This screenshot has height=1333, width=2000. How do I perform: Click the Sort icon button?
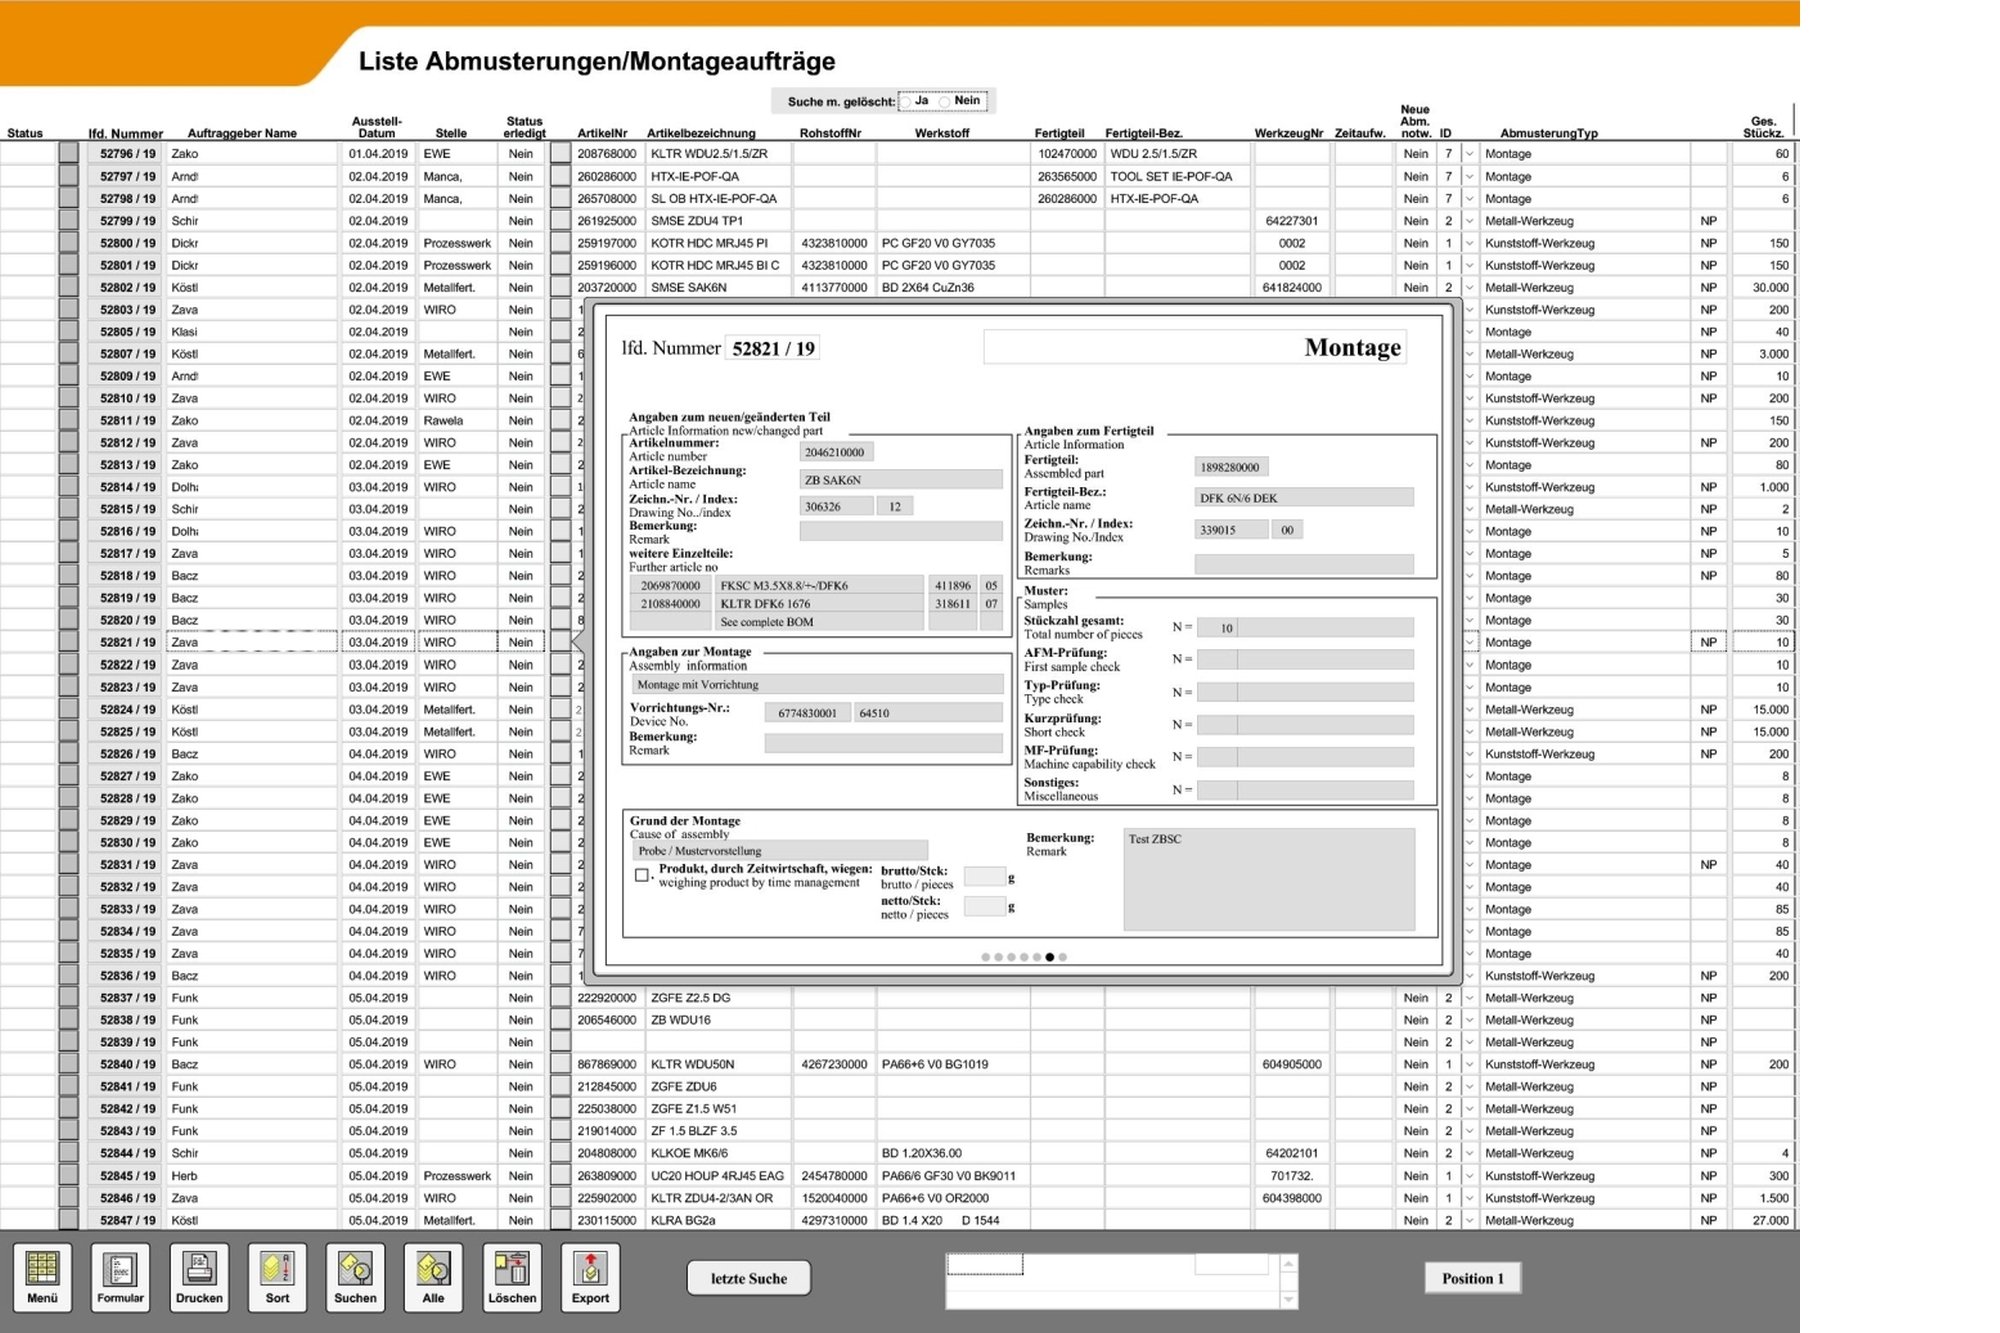tap(277, 1277)
